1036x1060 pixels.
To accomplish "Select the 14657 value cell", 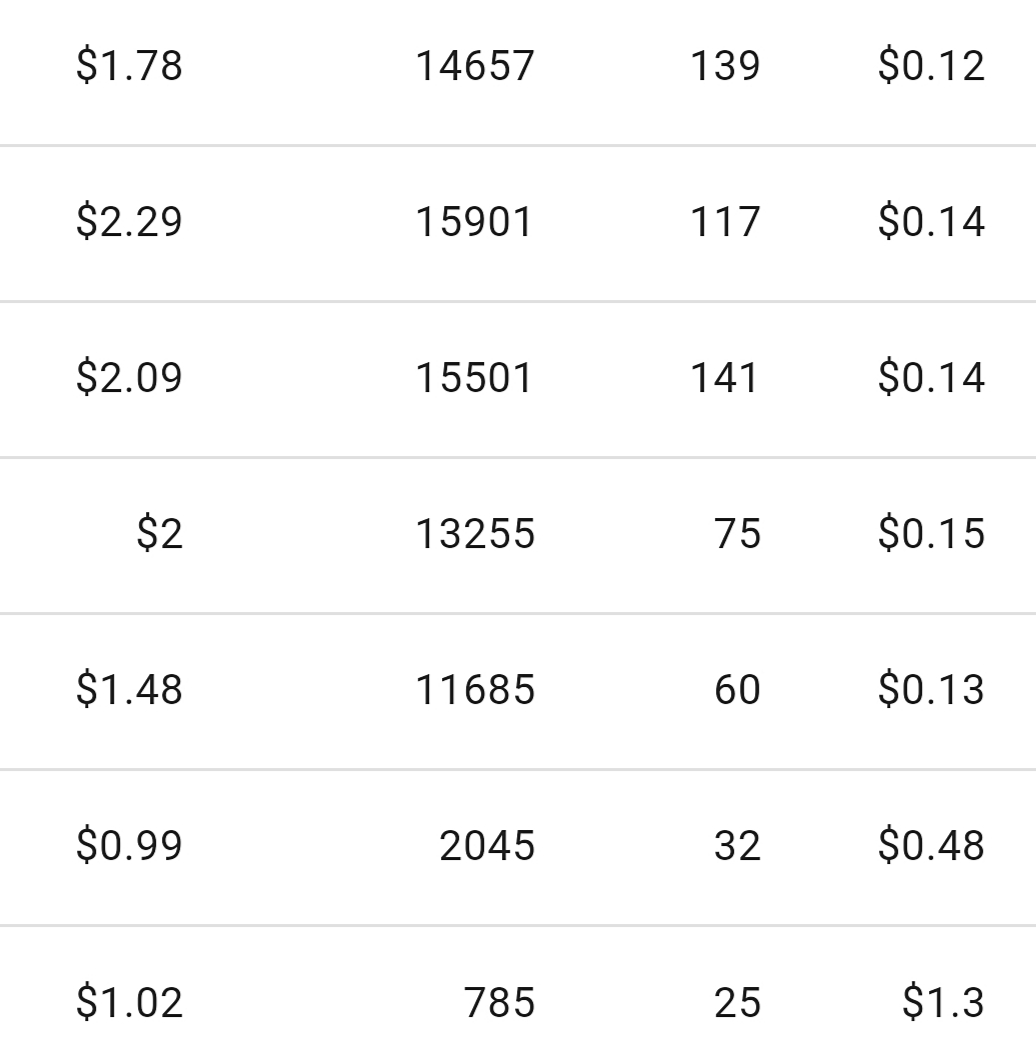I will click(475, 66).
